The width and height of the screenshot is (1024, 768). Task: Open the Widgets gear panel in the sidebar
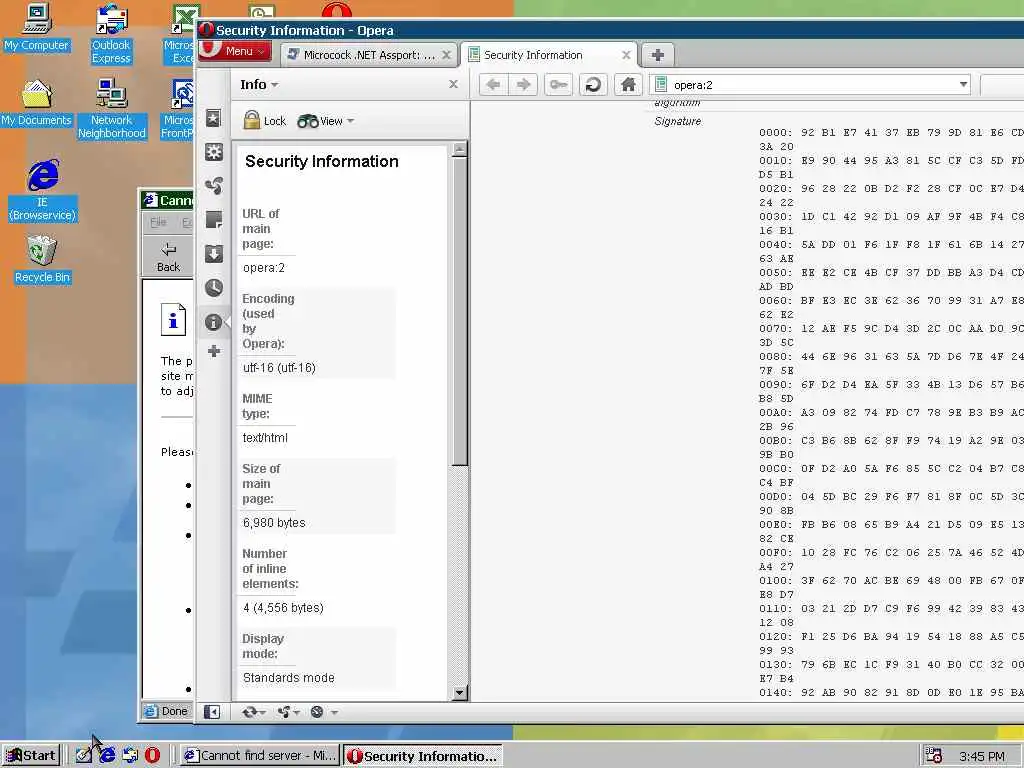pos(214,152)
